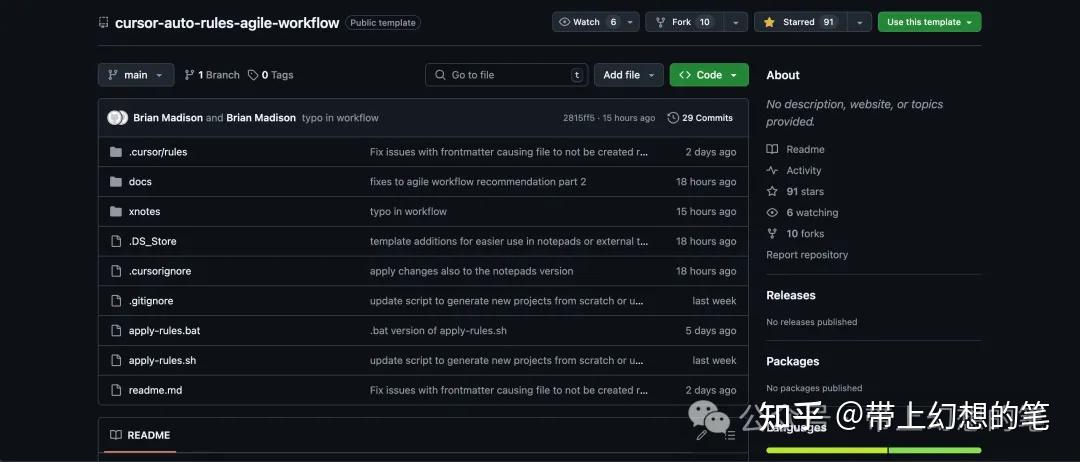
Task: Click the folder icon for docs
Action: click(x=116, y=182)
